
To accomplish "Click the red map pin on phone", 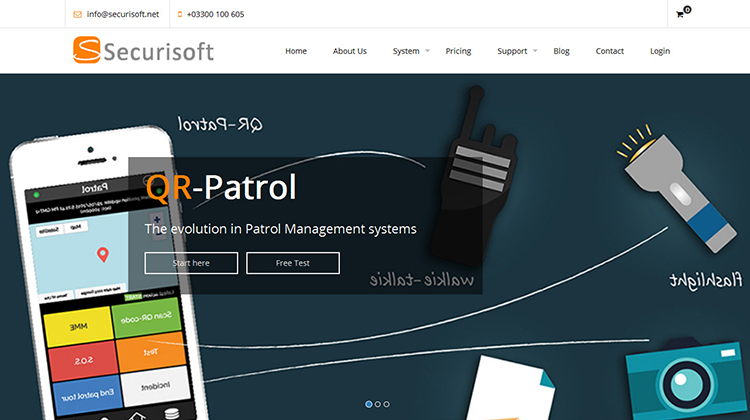I will (x=103, y=254).
